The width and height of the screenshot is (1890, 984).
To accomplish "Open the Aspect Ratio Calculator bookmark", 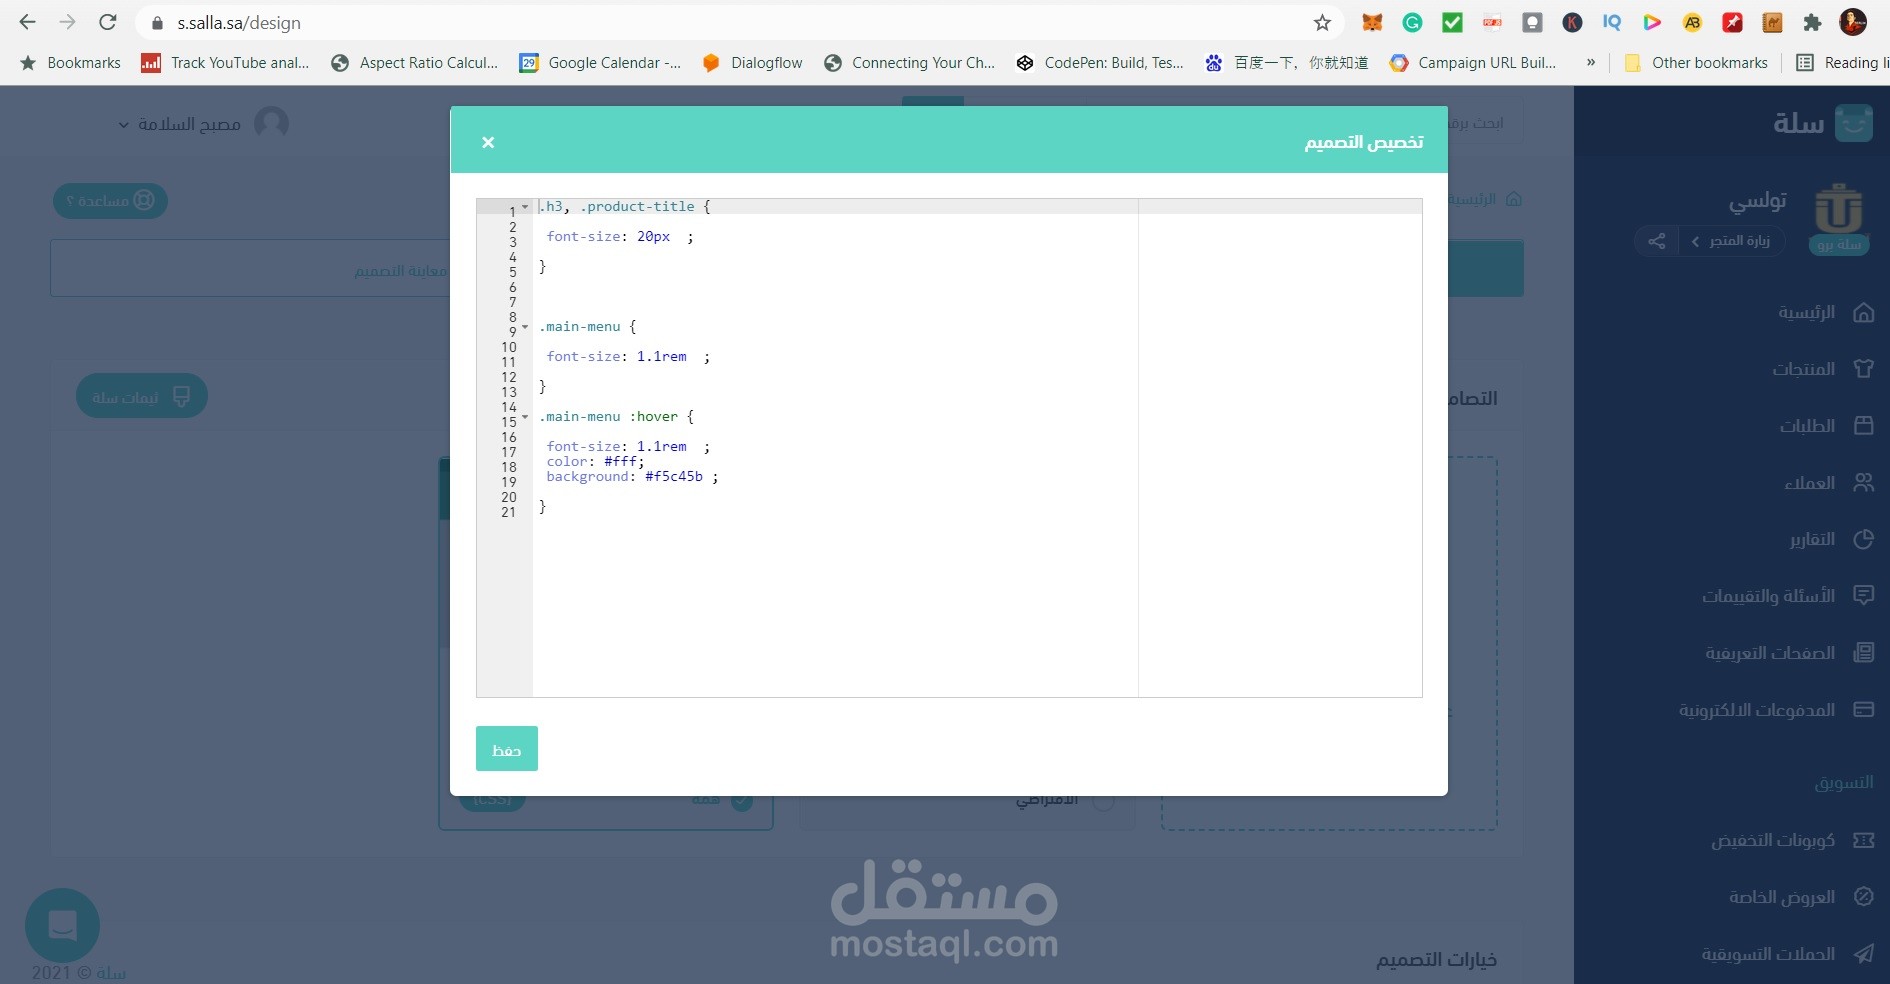I will (x=414, y=62).
